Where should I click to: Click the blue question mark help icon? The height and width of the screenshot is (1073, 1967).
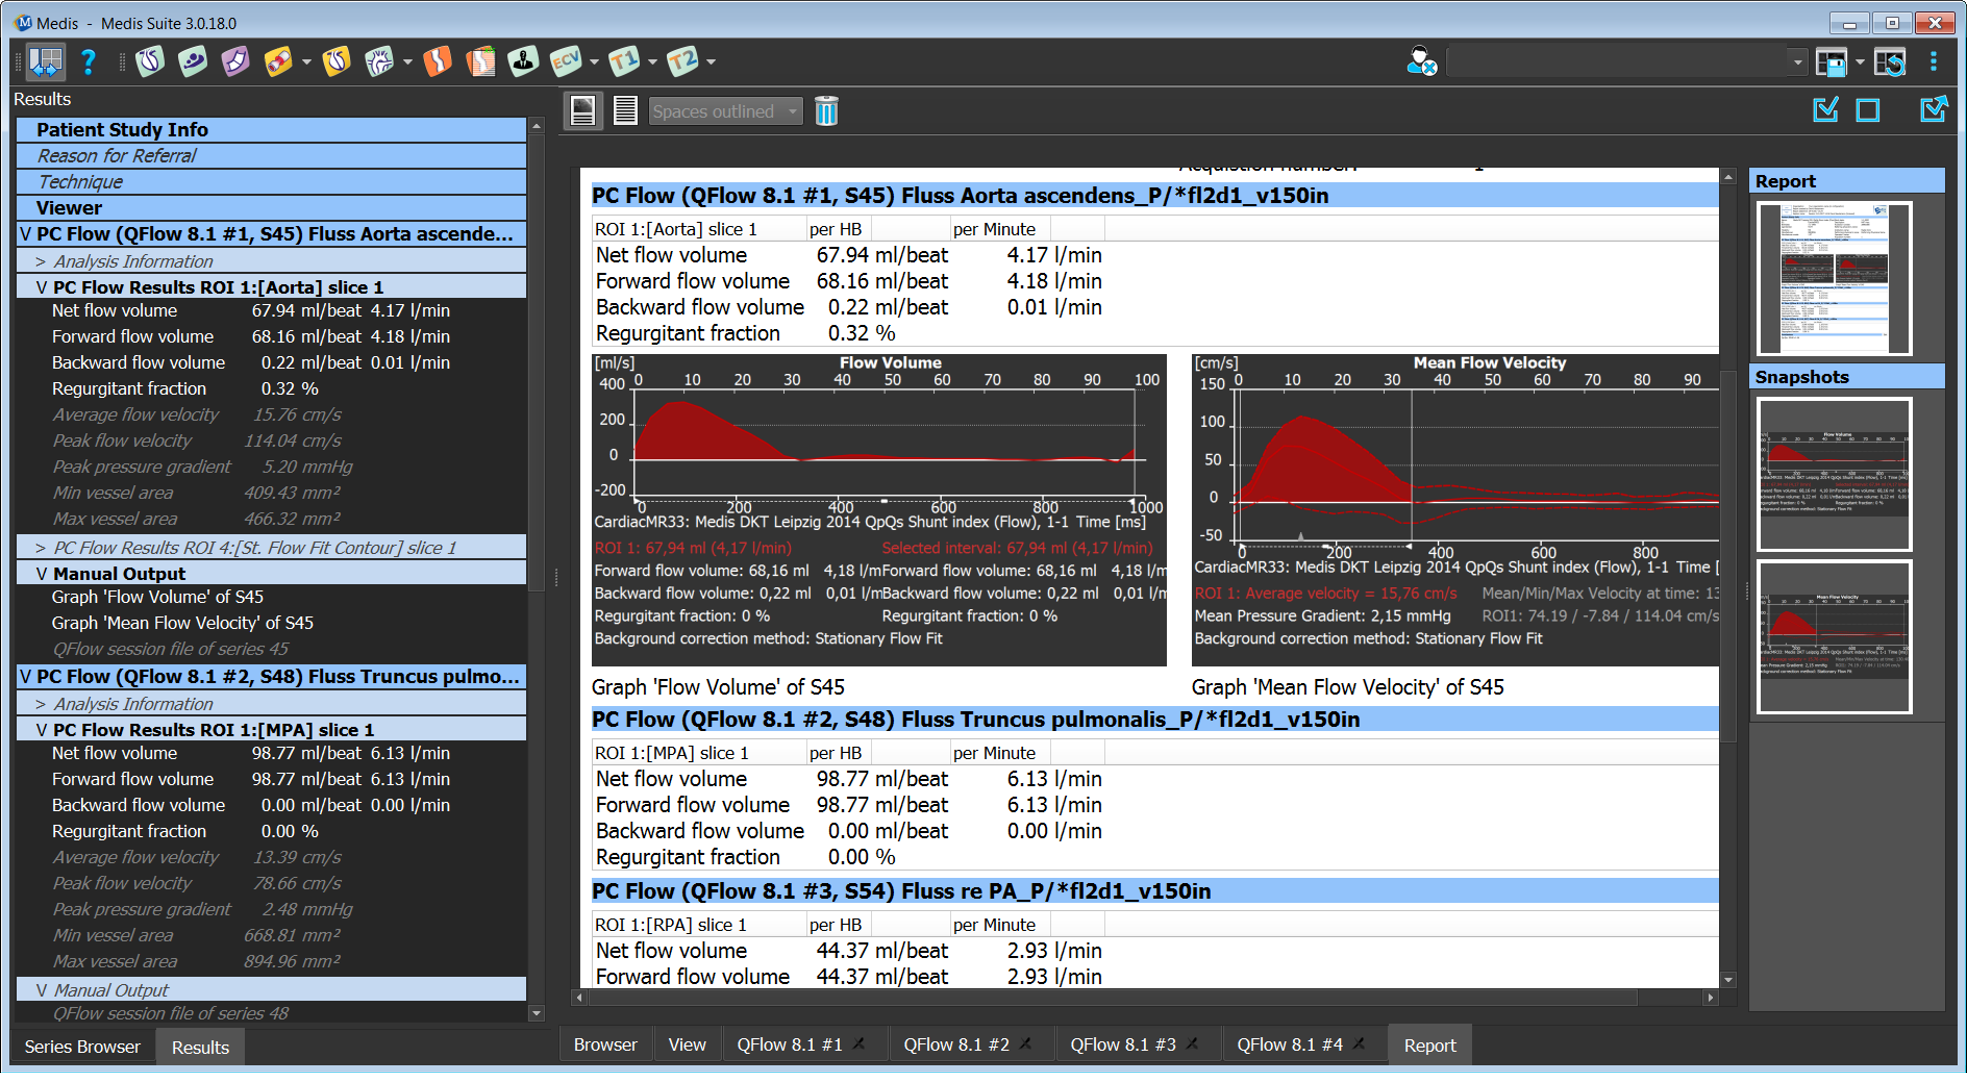89,62
